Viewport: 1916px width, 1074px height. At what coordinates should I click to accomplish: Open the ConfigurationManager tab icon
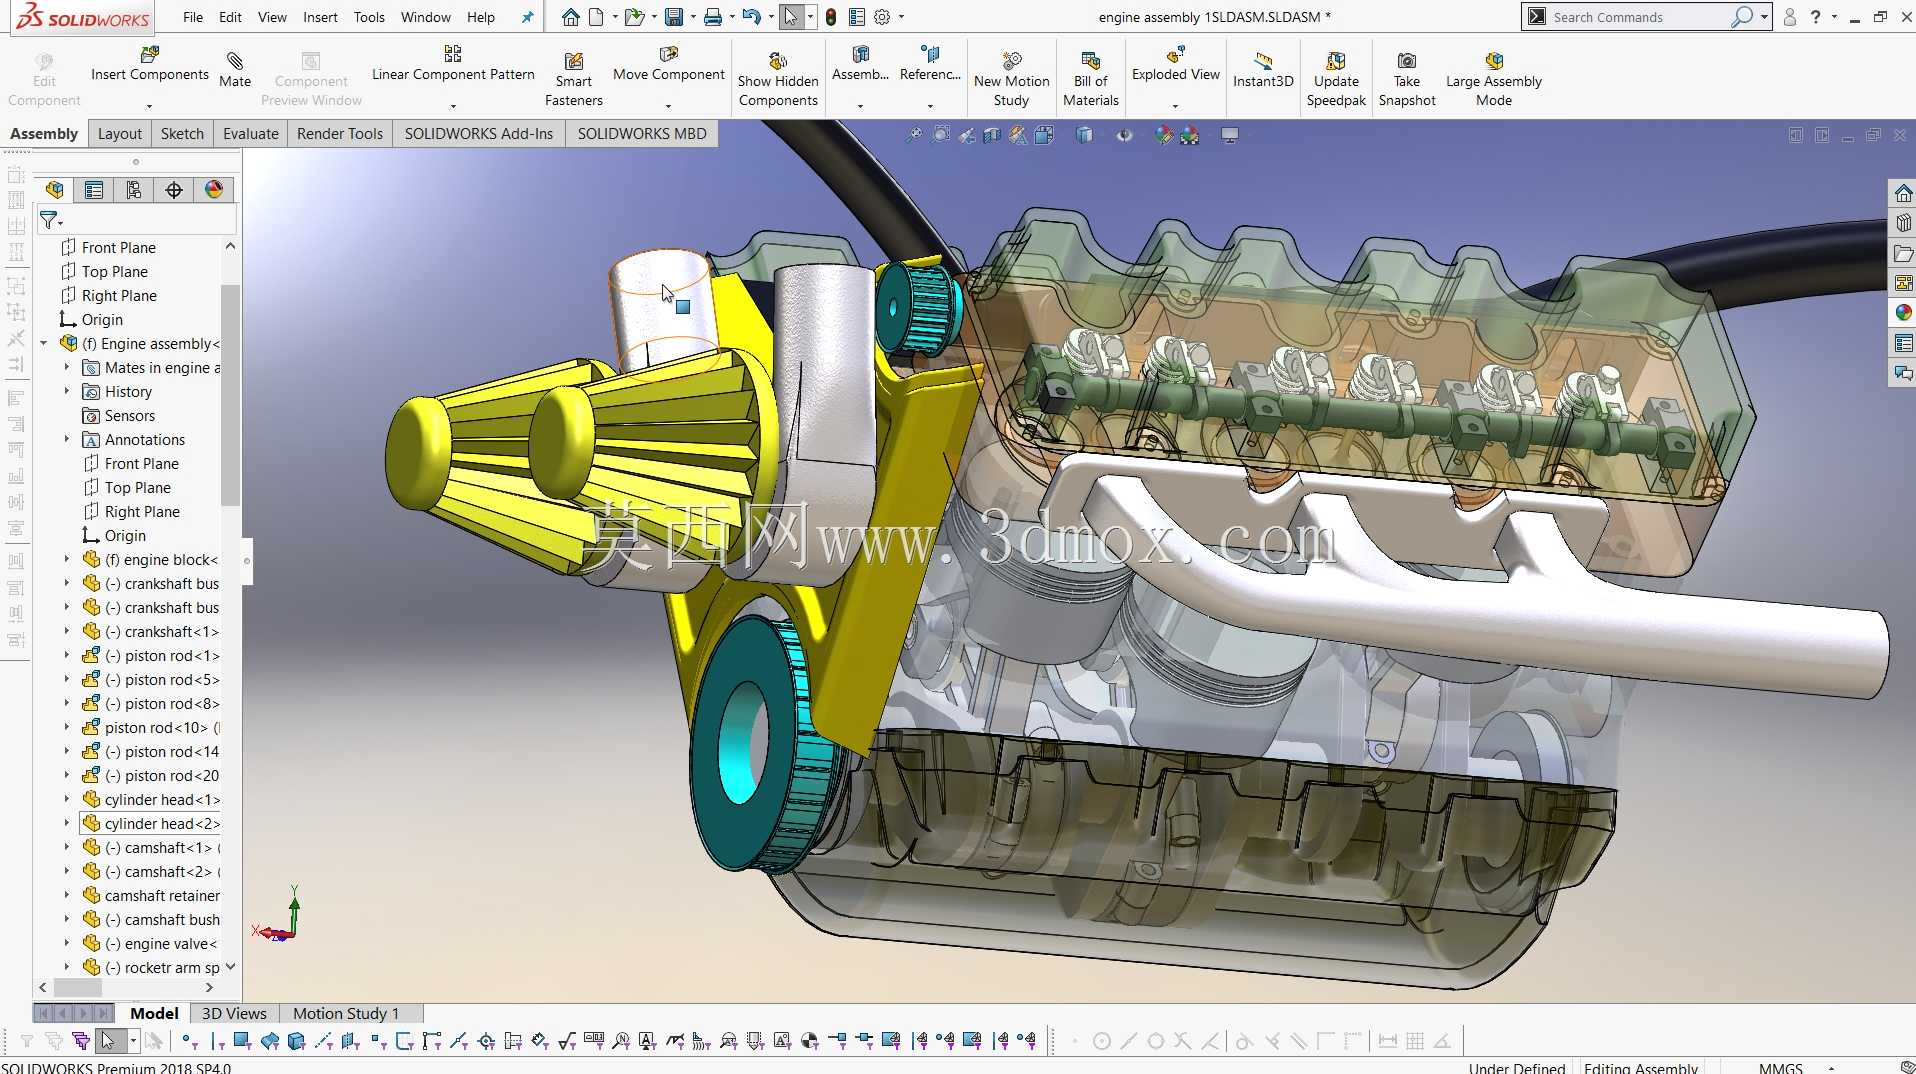tap(134, 190)
